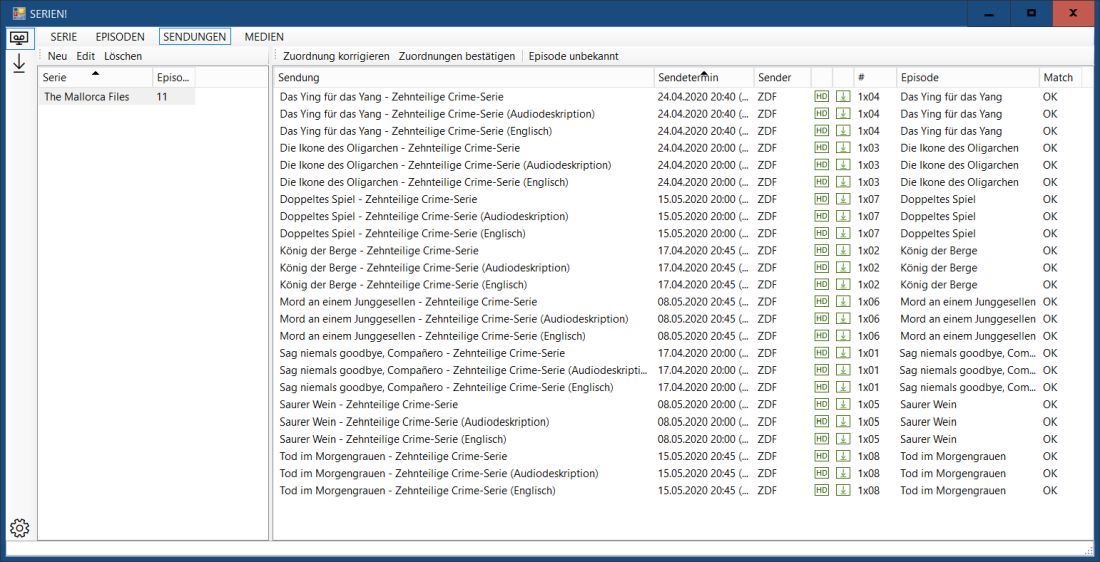Click HD icon for König der Berge (Audiodeskription) row

point(821,268)
